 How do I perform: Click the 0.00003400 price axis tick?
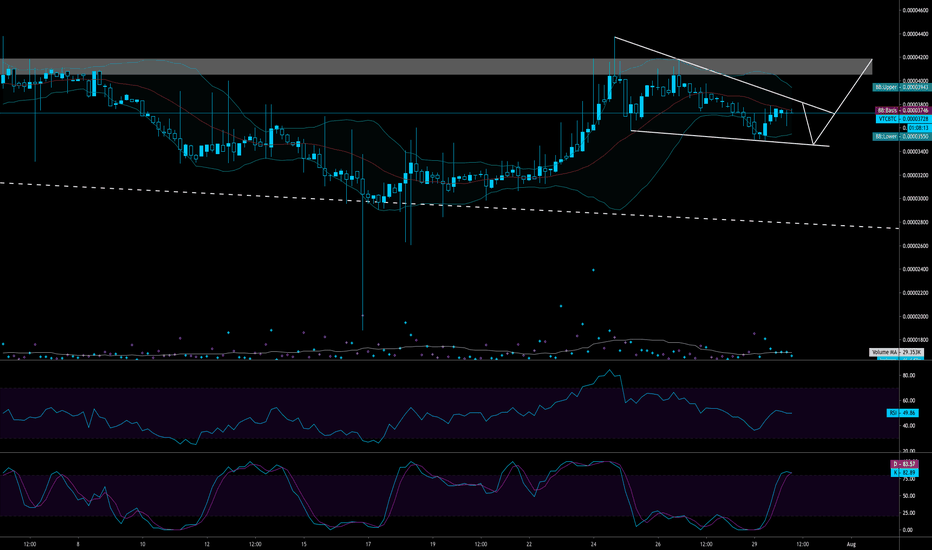click(x=915, y=152)
